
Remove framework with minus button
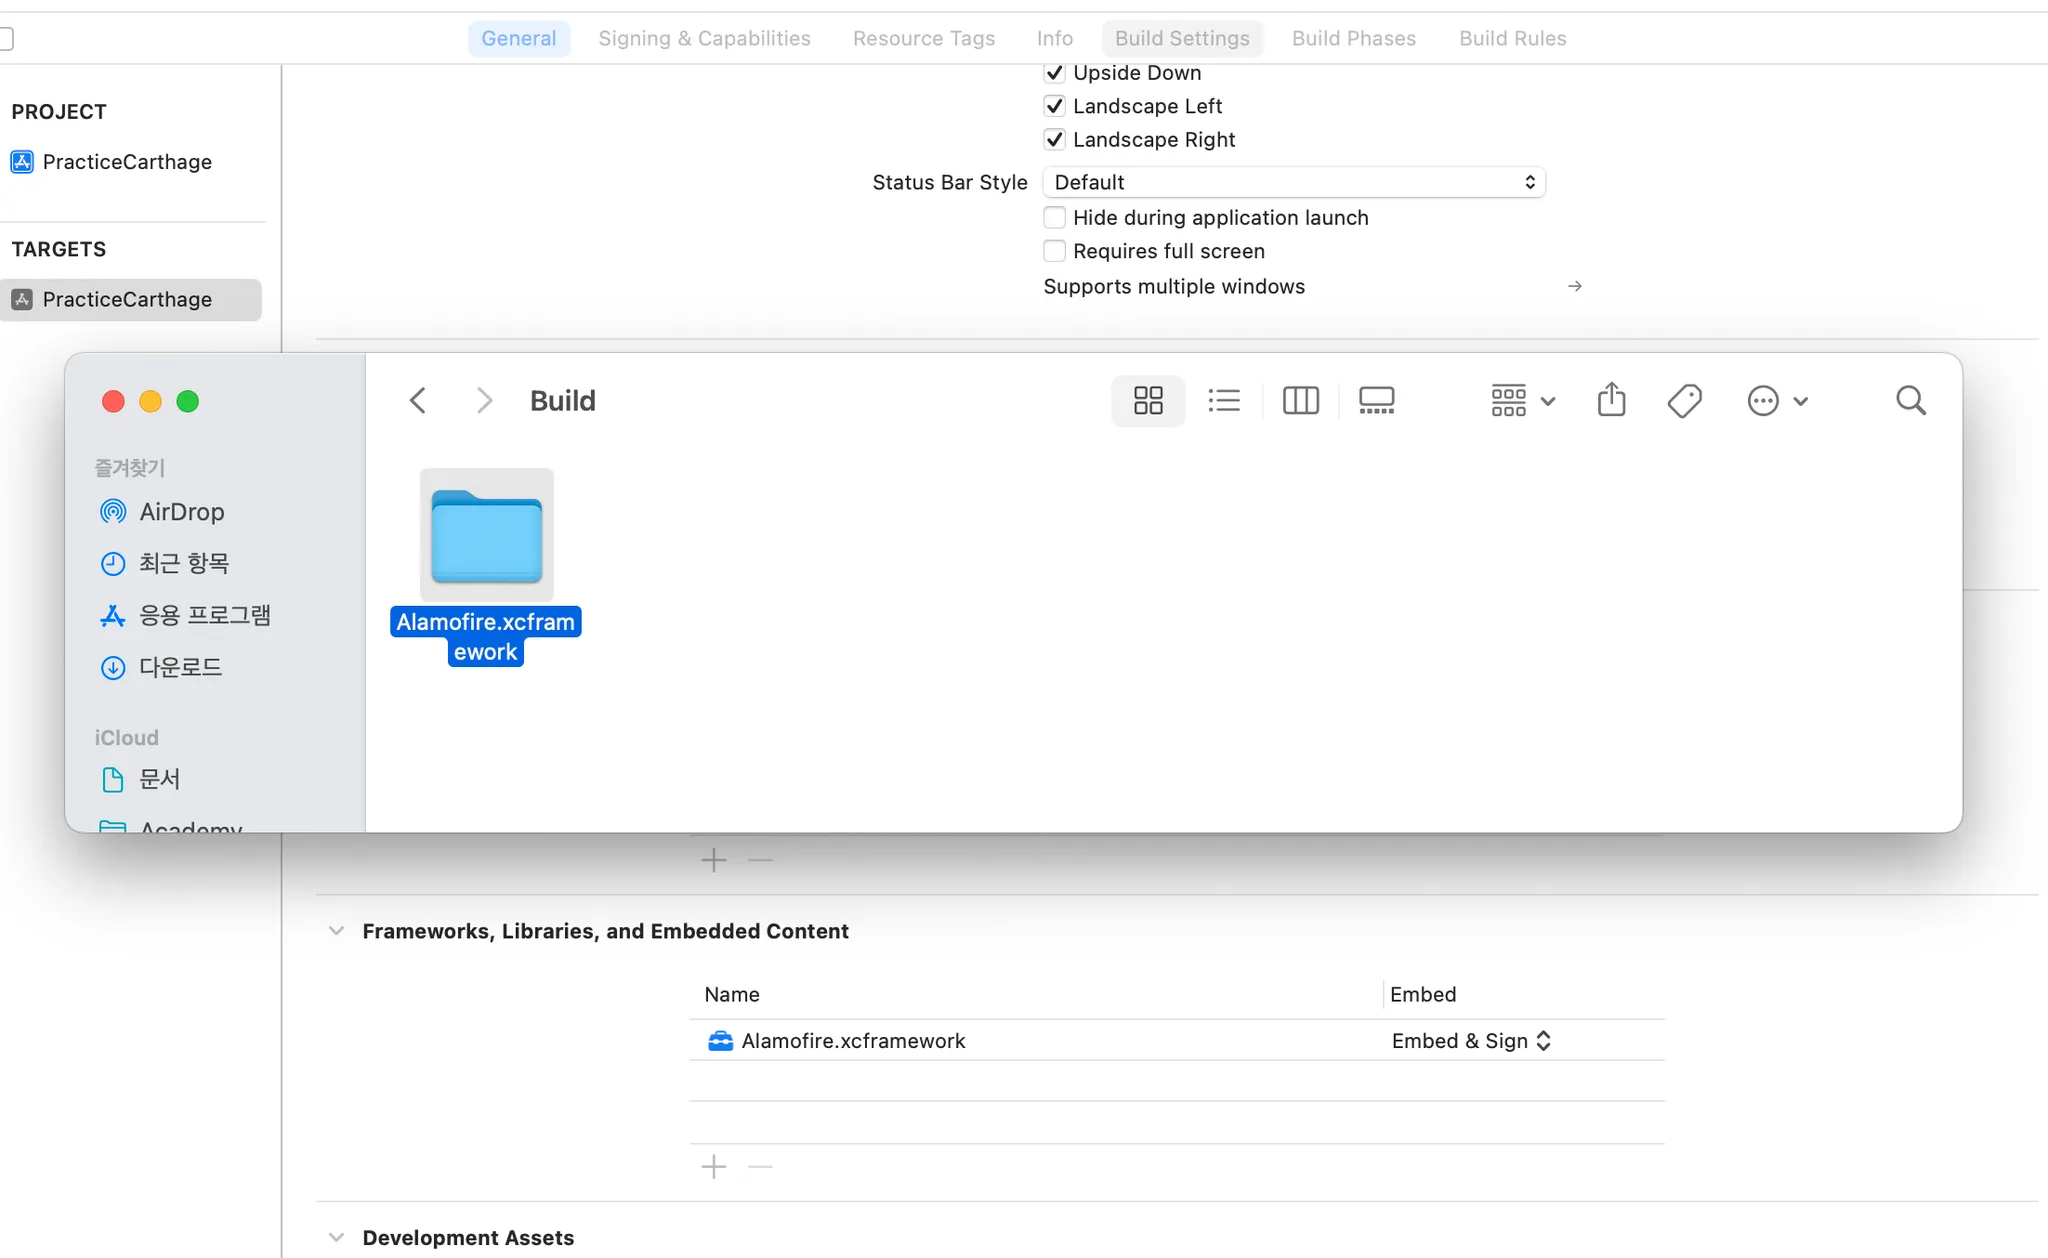coord(760,1167)
